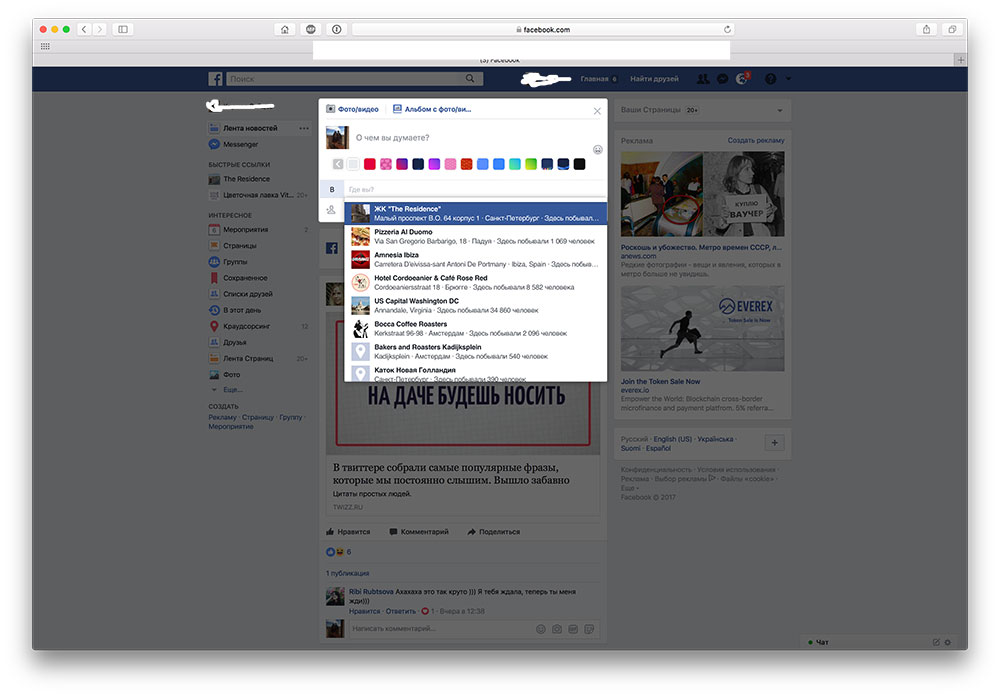Click the Нравится button under post
Image resolution: width=1000 pixels, height=696 pixels.
click(348, 531)
